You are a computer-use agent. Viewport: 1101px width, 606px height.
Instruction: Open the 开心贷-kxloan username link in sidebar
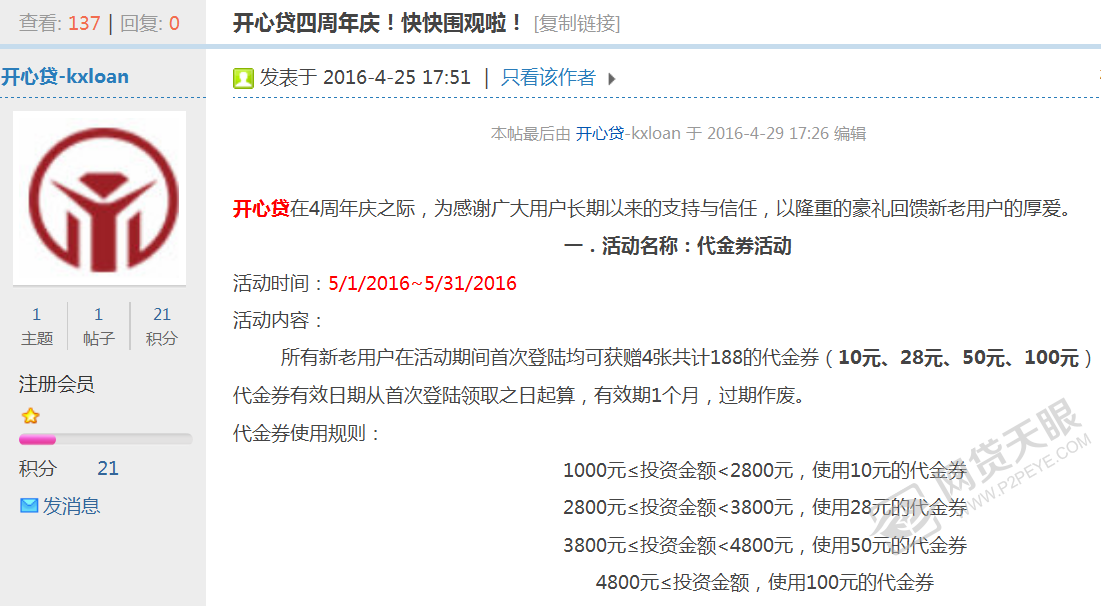[65, 77]
